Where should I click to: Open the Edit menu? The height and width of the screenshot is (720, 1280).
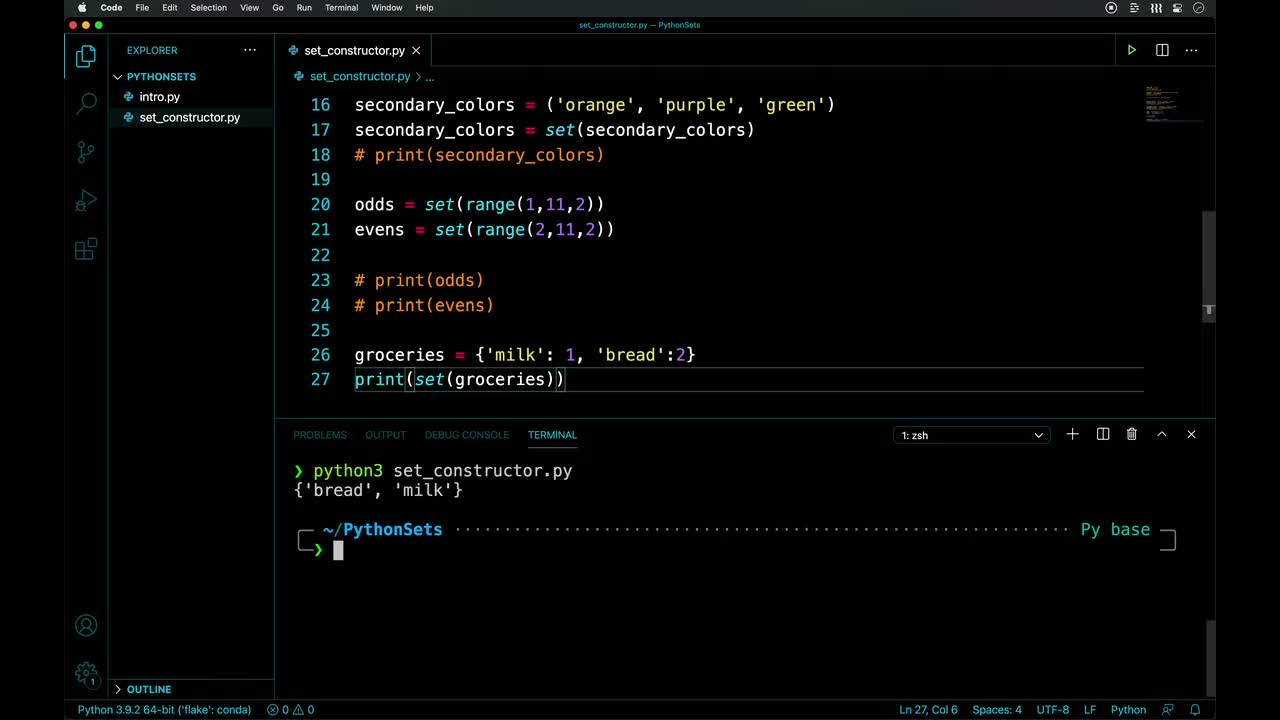click(170, 7)
